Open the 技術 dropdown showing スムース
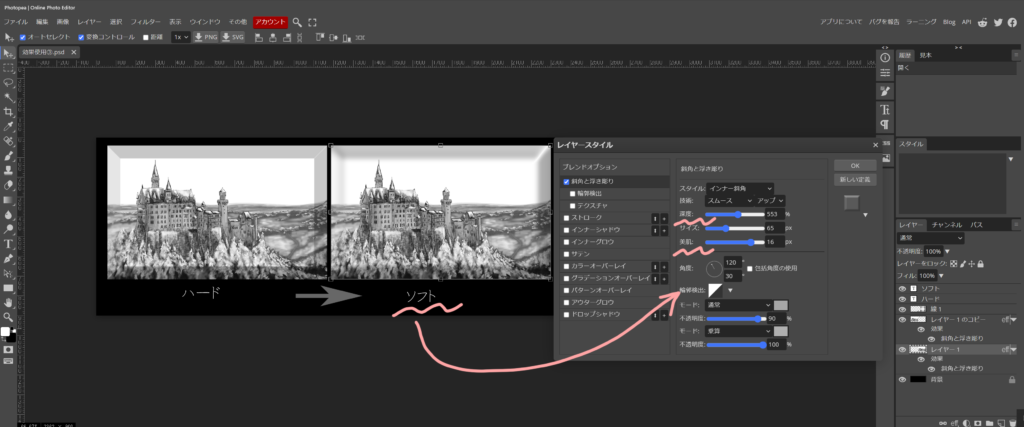Screen dimensions: 1024x427 point(728,200)
